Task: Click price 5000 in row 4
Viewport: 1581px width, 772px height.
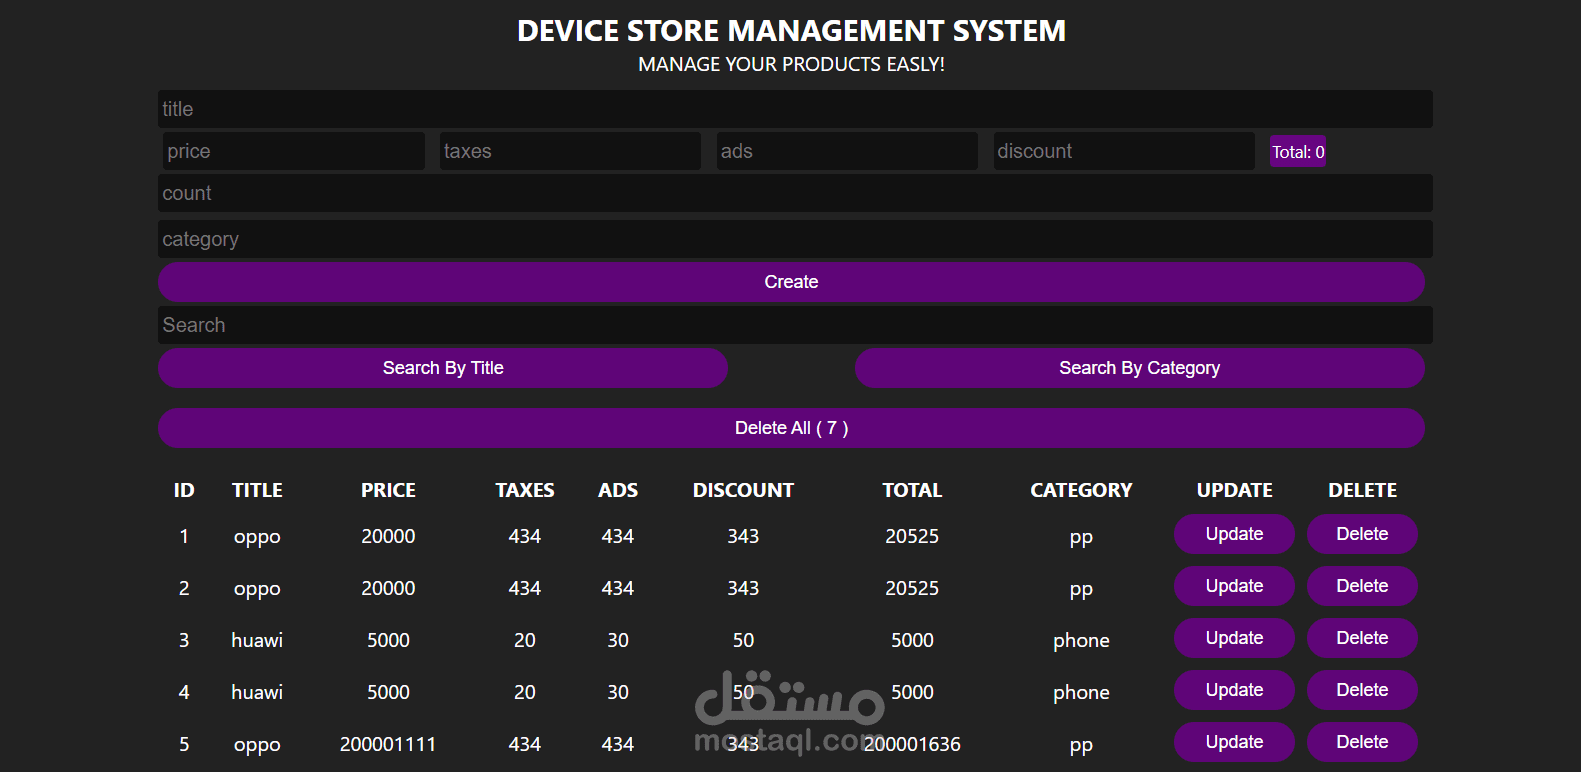Action: tap(388, 692)
